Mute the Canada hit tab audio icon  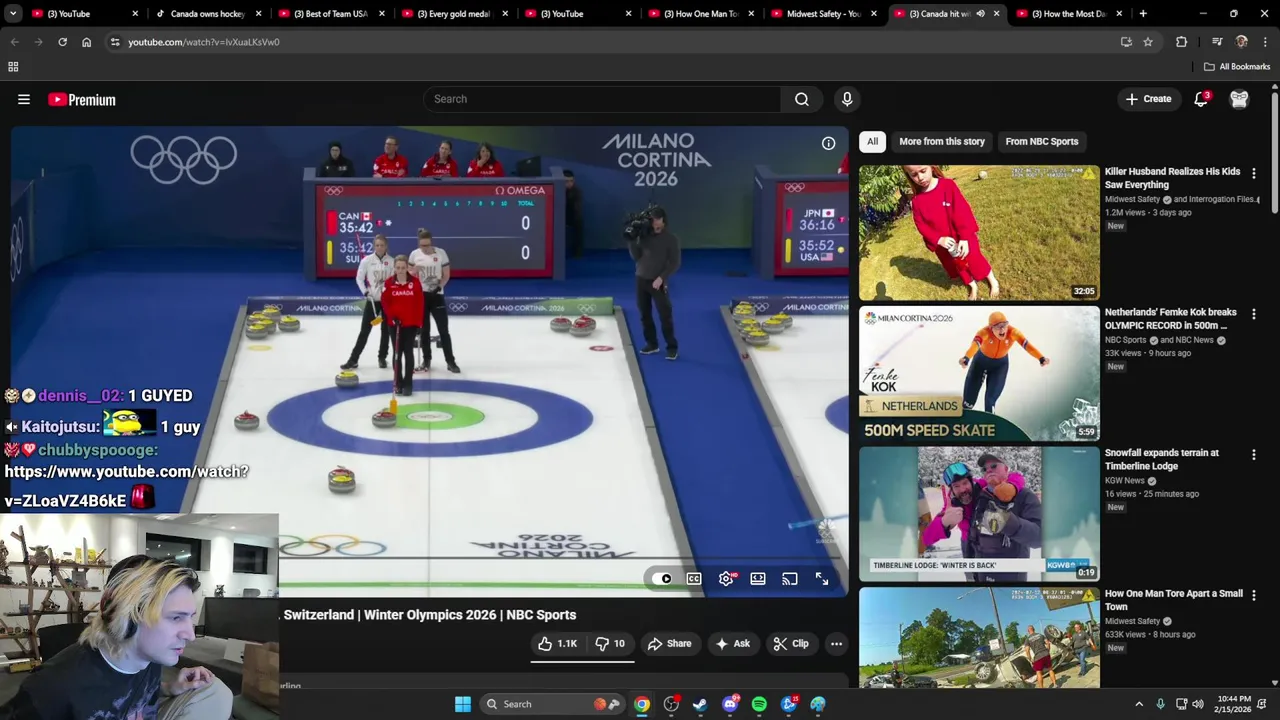[980, 14]
